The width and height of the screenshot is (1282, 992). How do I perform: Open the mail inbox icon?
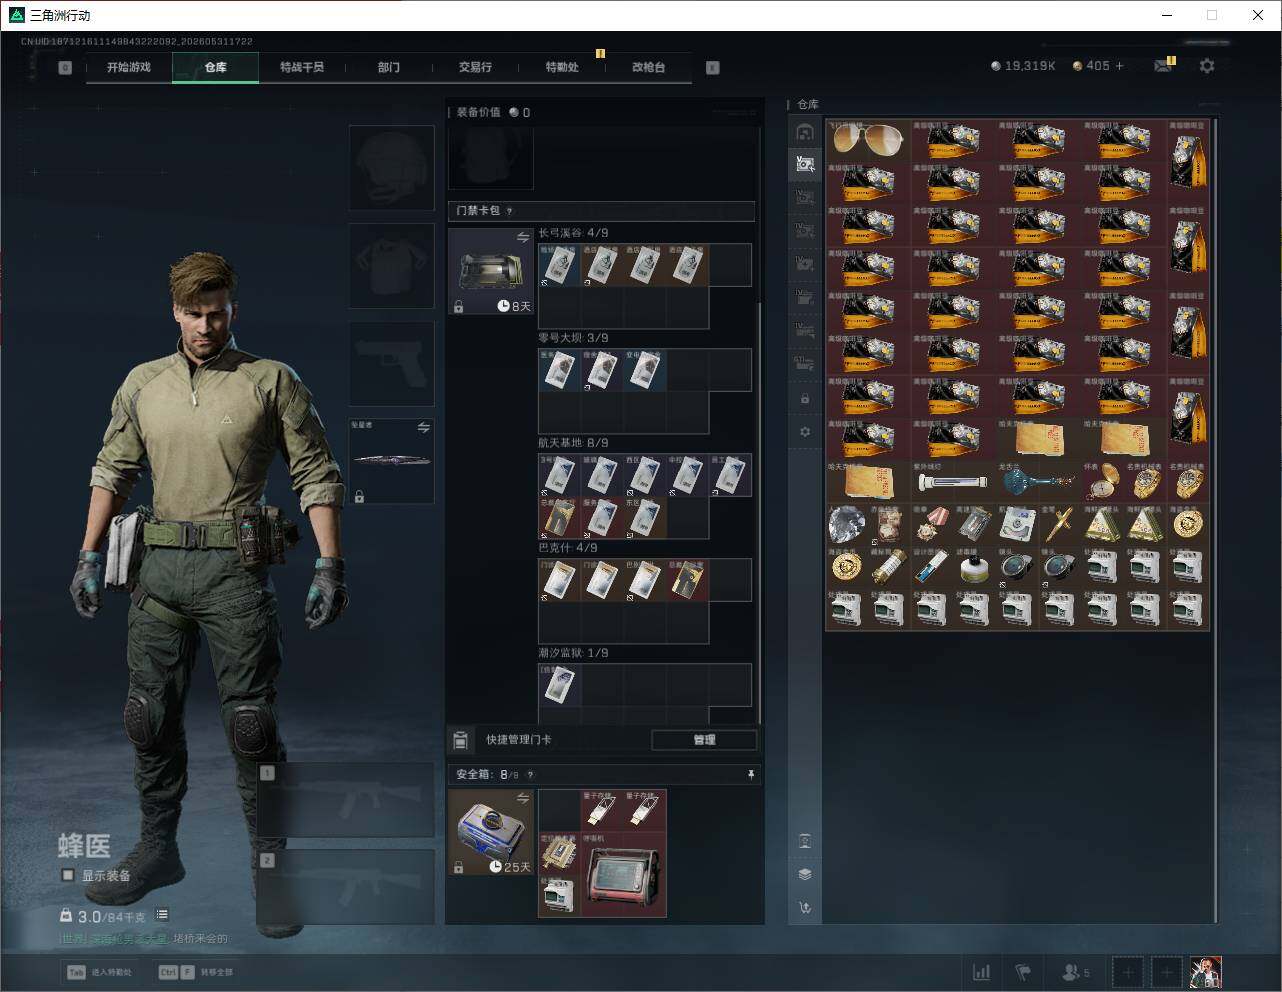click(1162, 66)
